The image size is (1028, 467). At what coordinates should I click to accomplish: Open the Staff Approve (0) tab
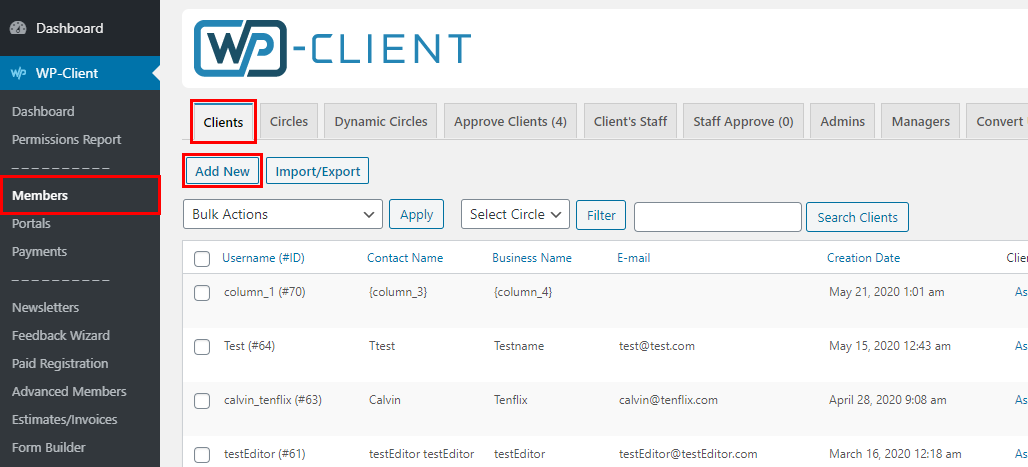[743, 121]
